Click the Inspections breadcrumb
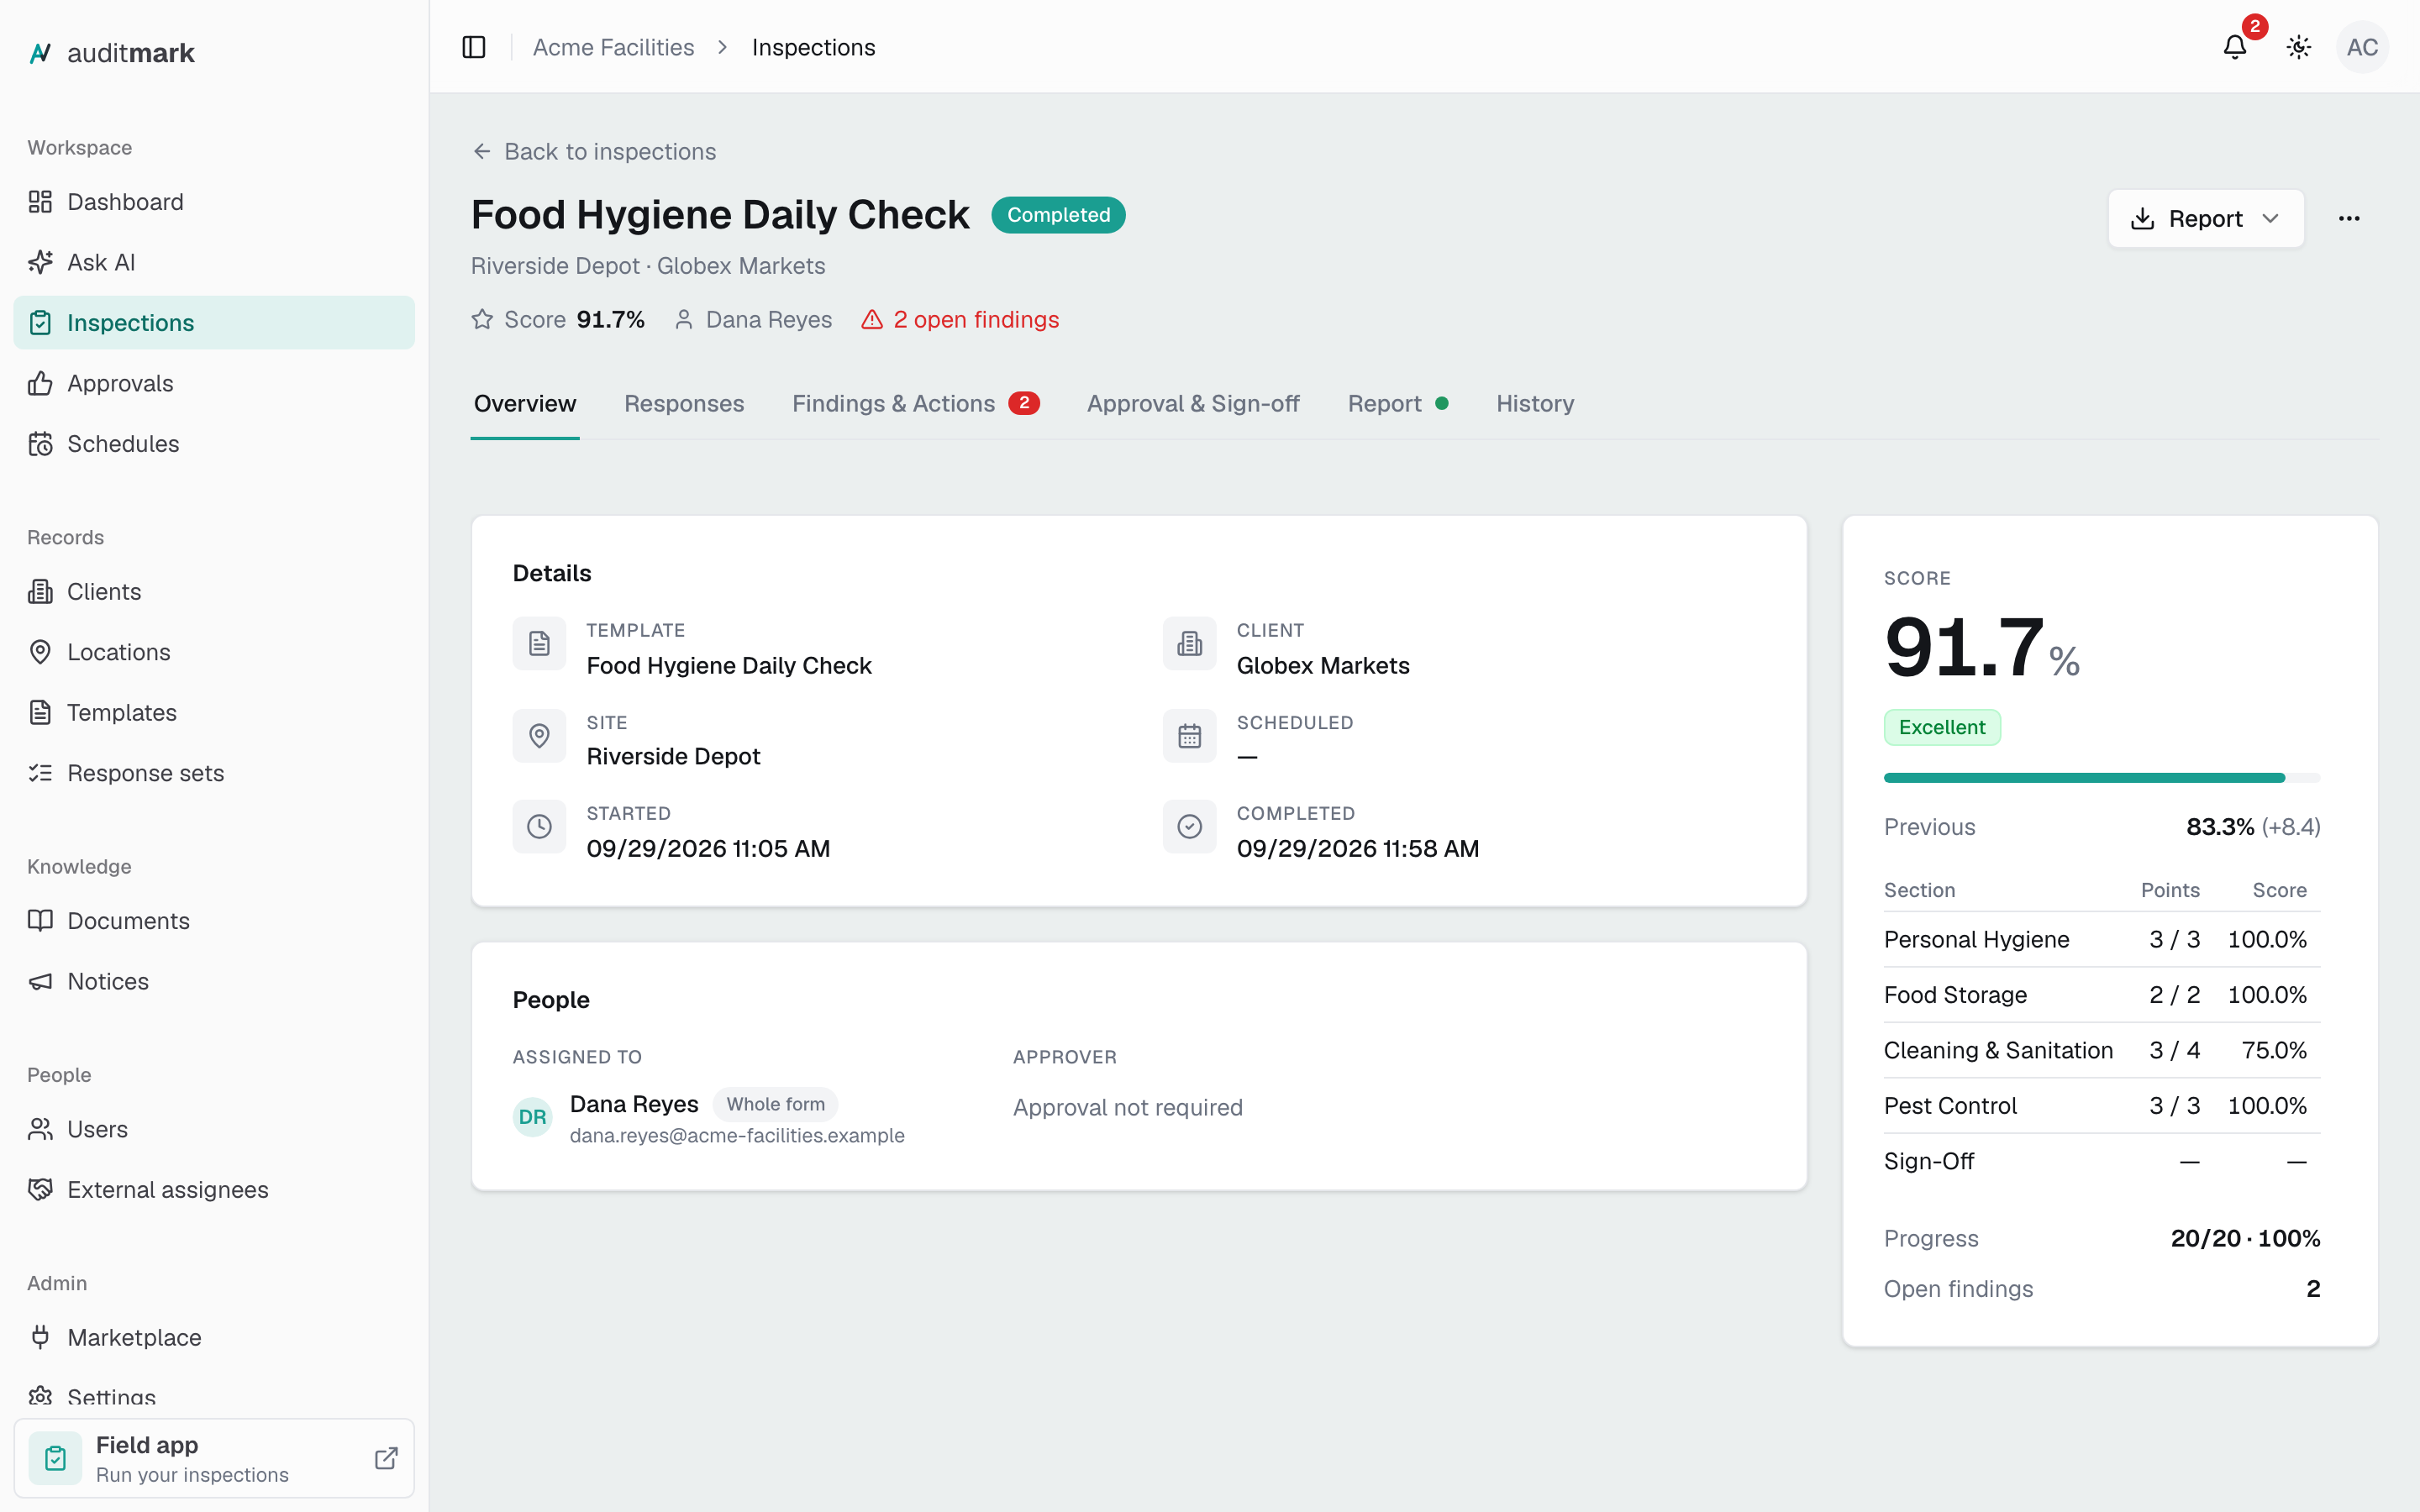 (813, 47)
